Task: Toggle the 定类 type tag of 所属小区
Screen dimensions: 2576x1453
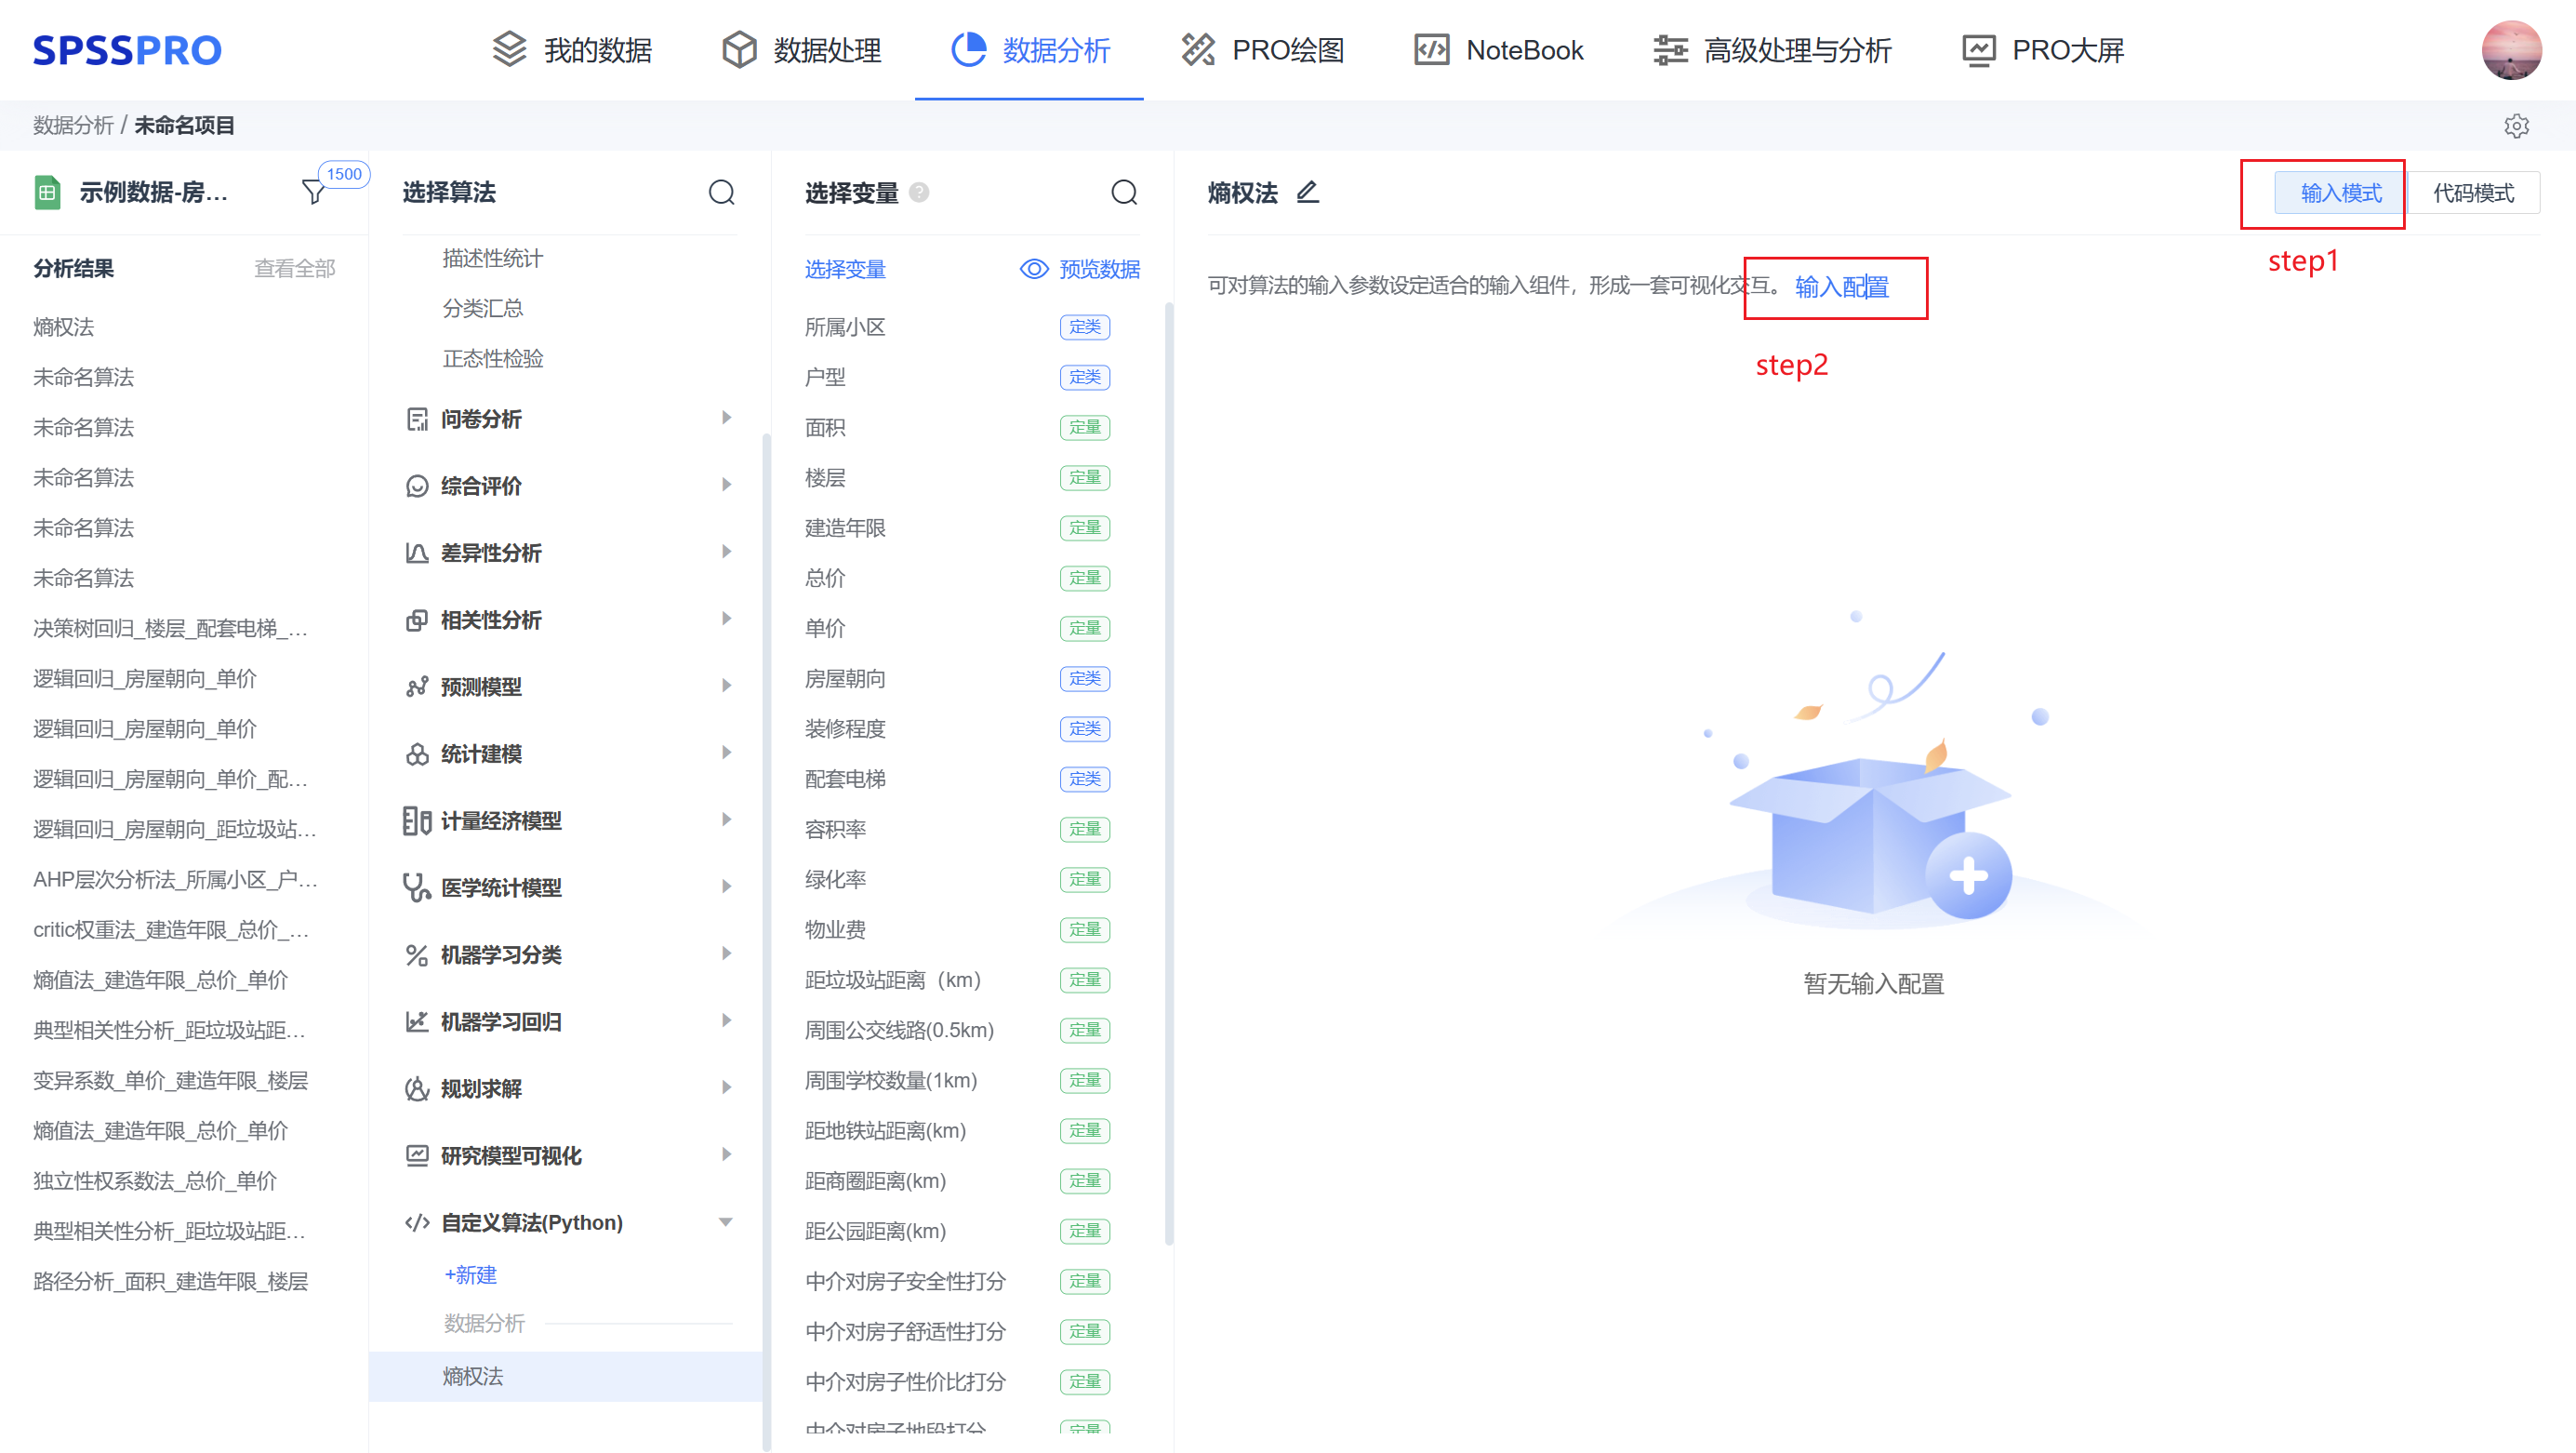Action: [1085, 327]
